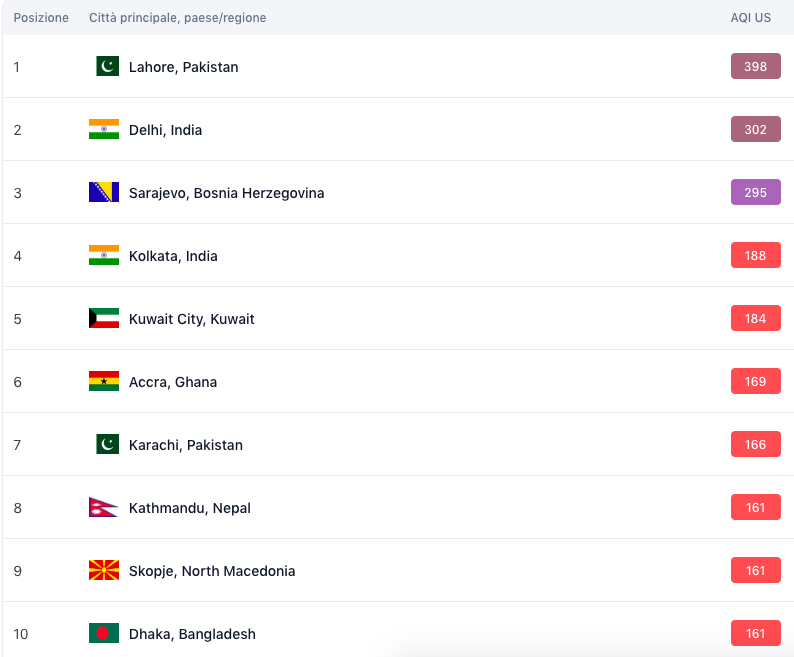Screen dimensions: 794x657
Task: Click the Posizione column header
Action: 41,18
